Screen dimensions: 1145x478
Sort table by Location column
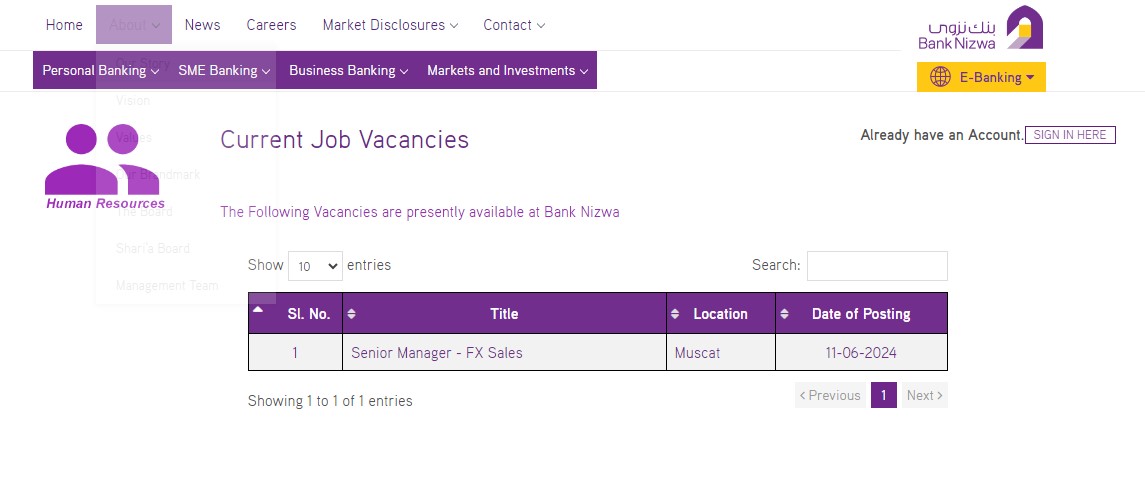click(720, 314)
